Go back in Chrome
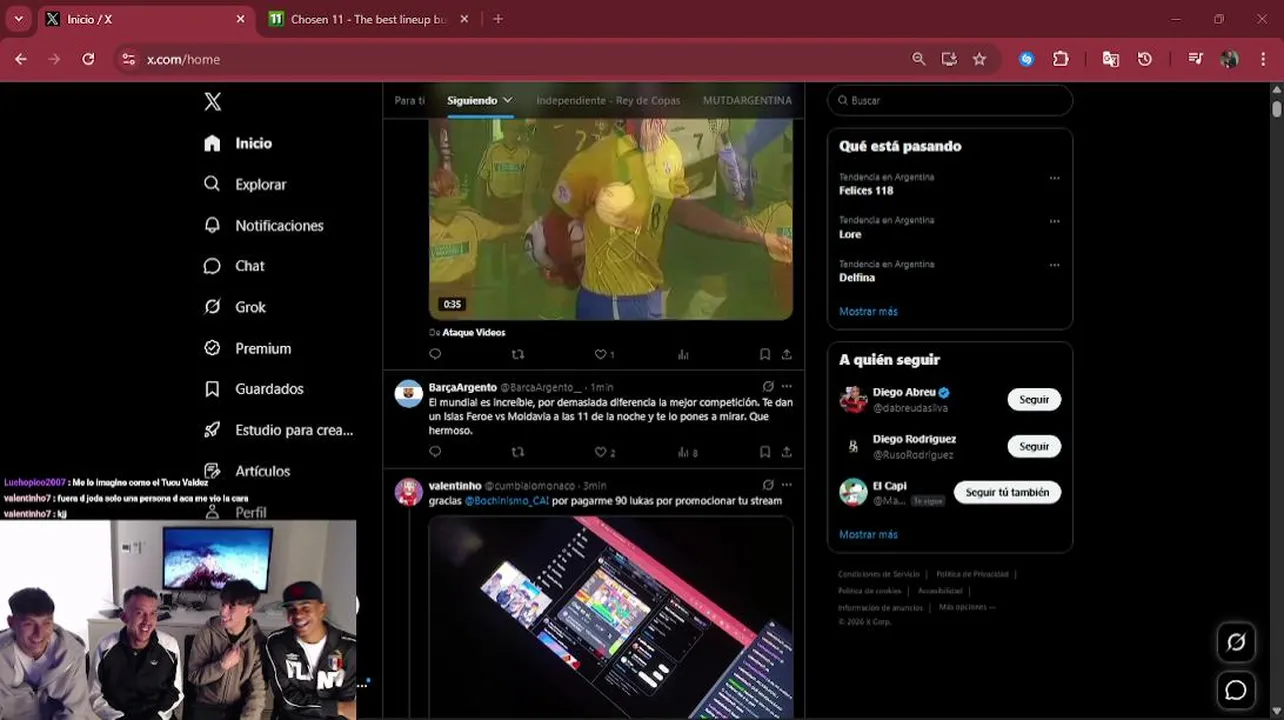This screenshot has height=720, width=1284. (x=21, y=59)
